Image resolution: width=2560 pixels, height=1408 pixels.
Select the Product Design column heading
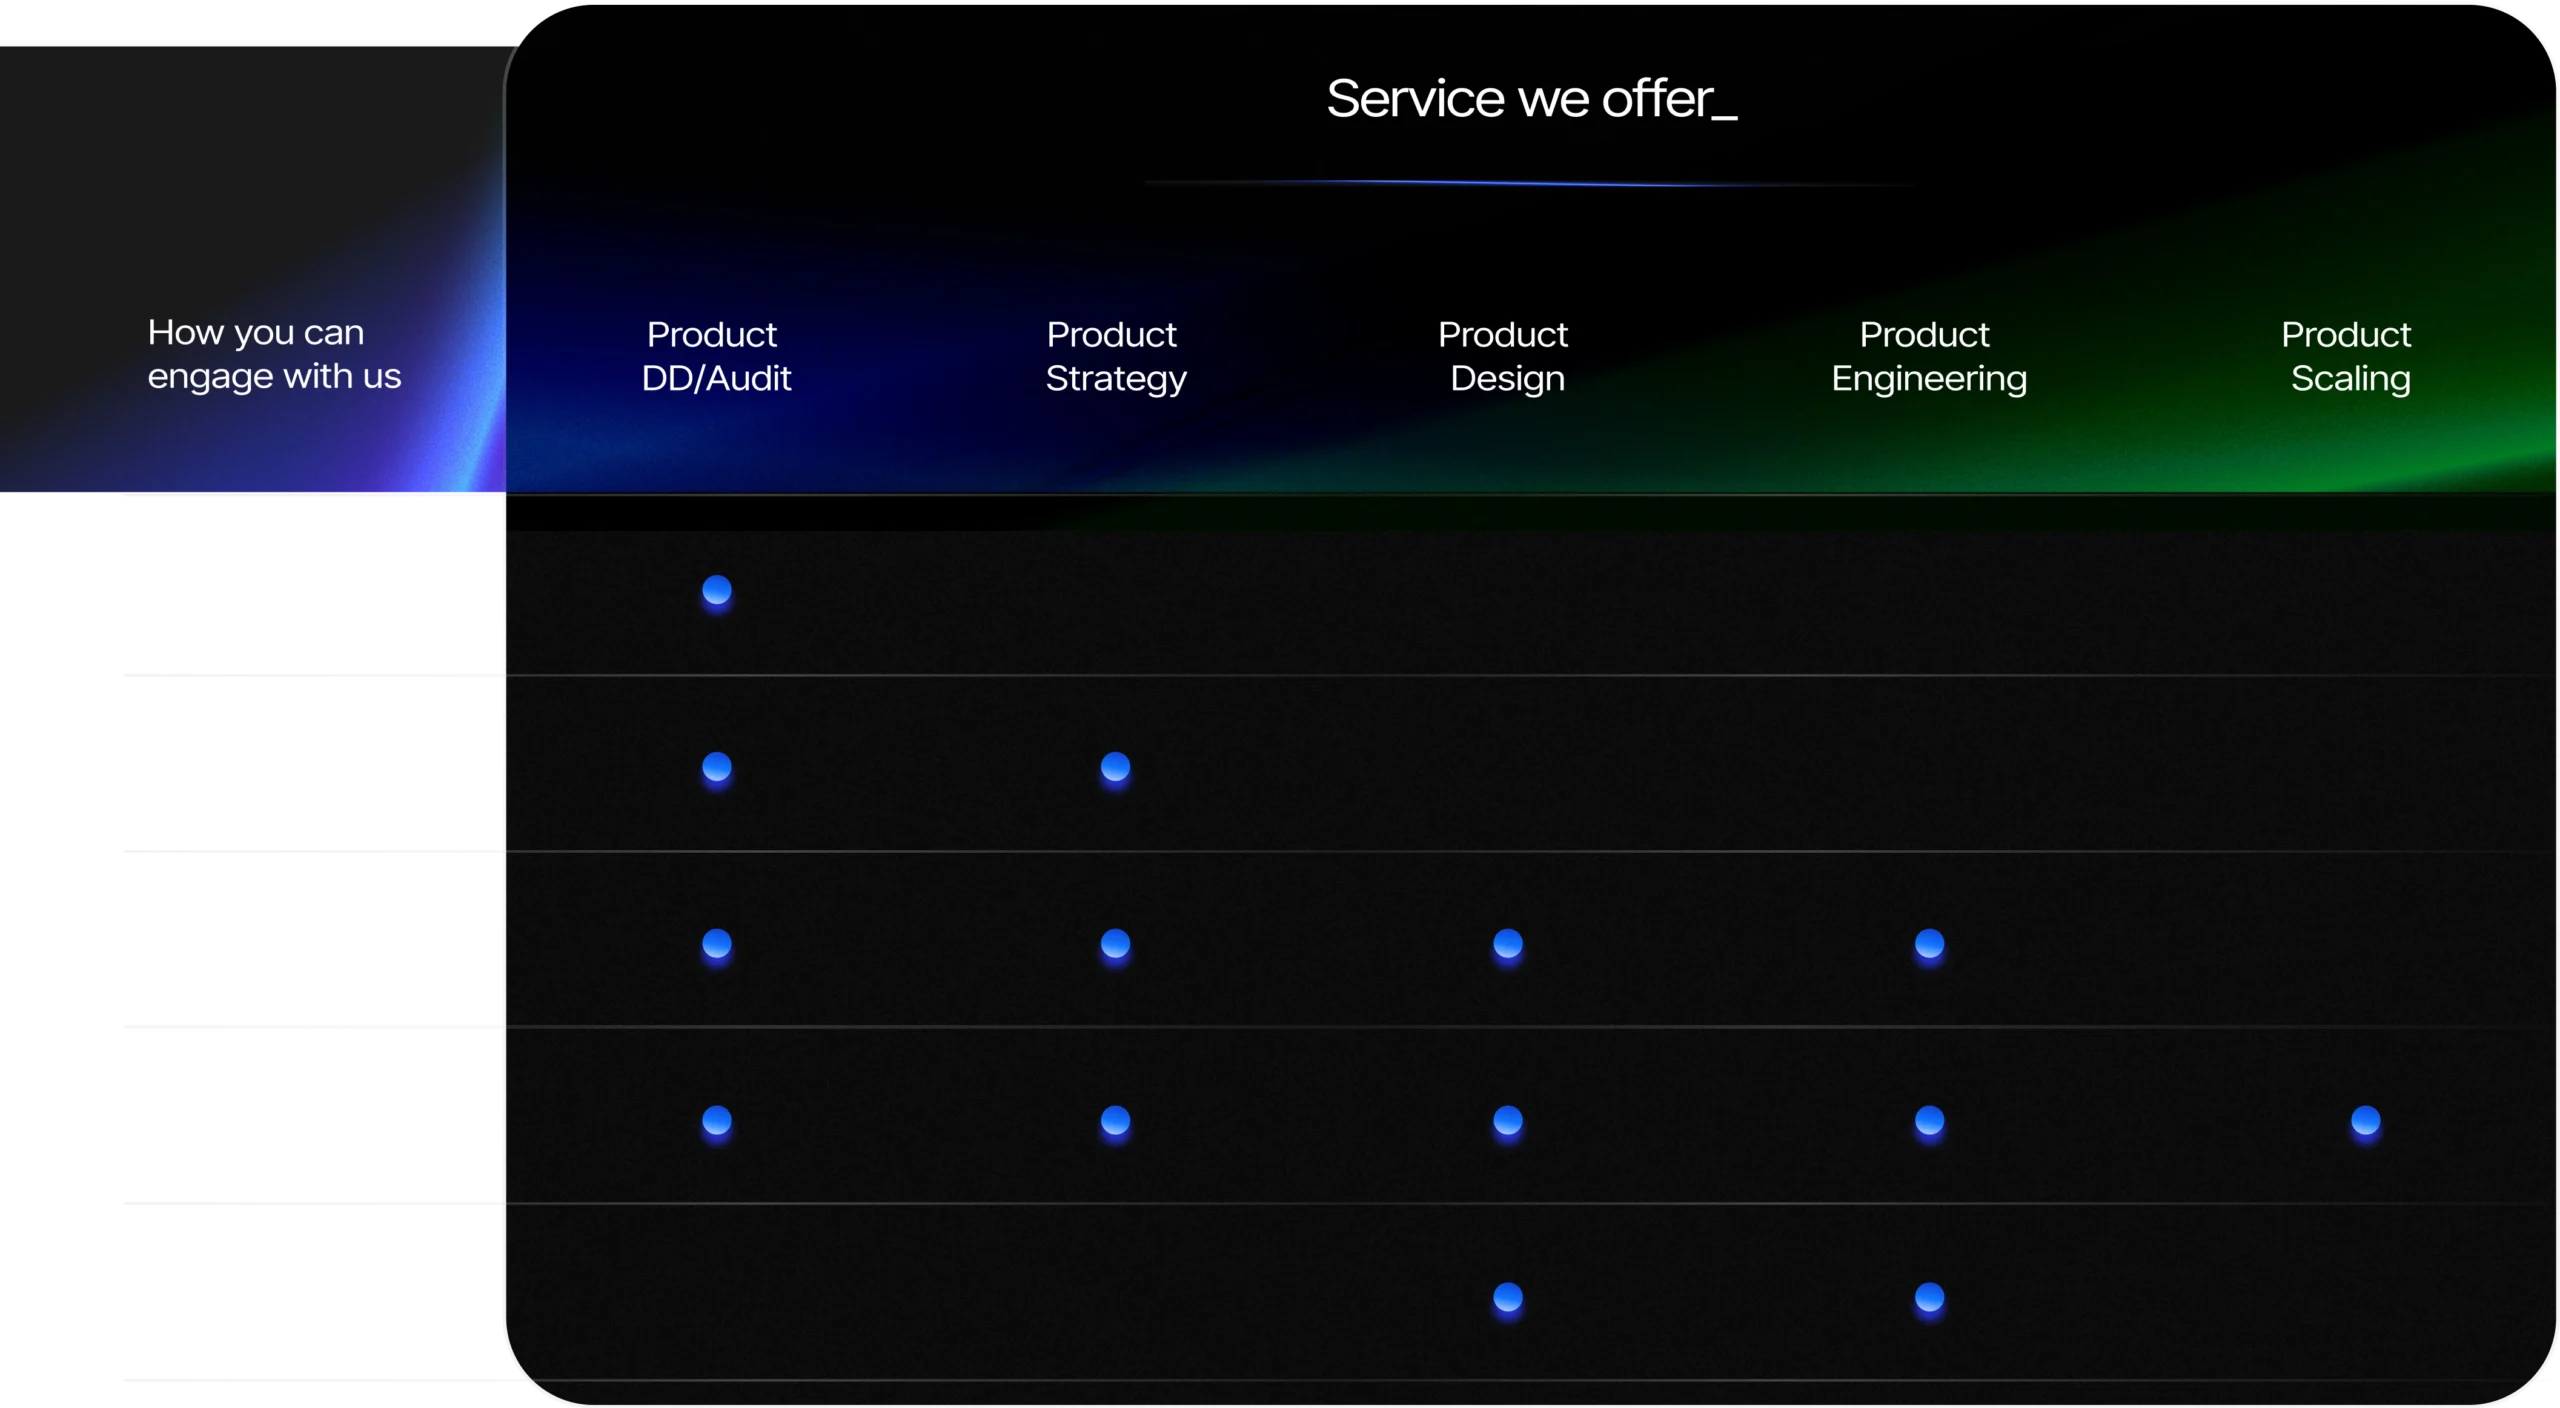[1506, 356]
